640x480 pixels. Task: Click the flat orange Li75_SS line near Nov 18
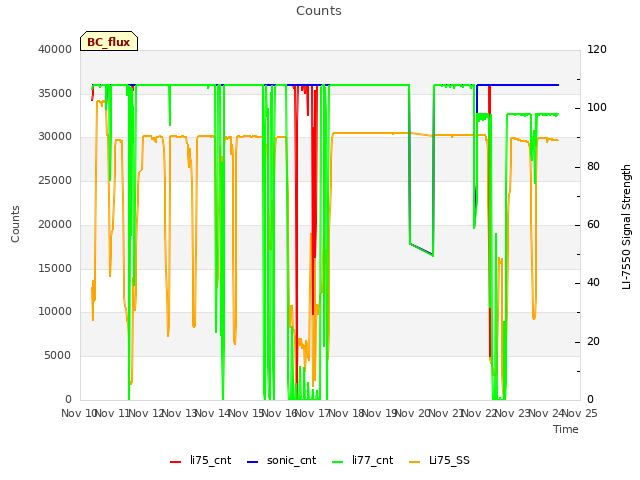363,133
